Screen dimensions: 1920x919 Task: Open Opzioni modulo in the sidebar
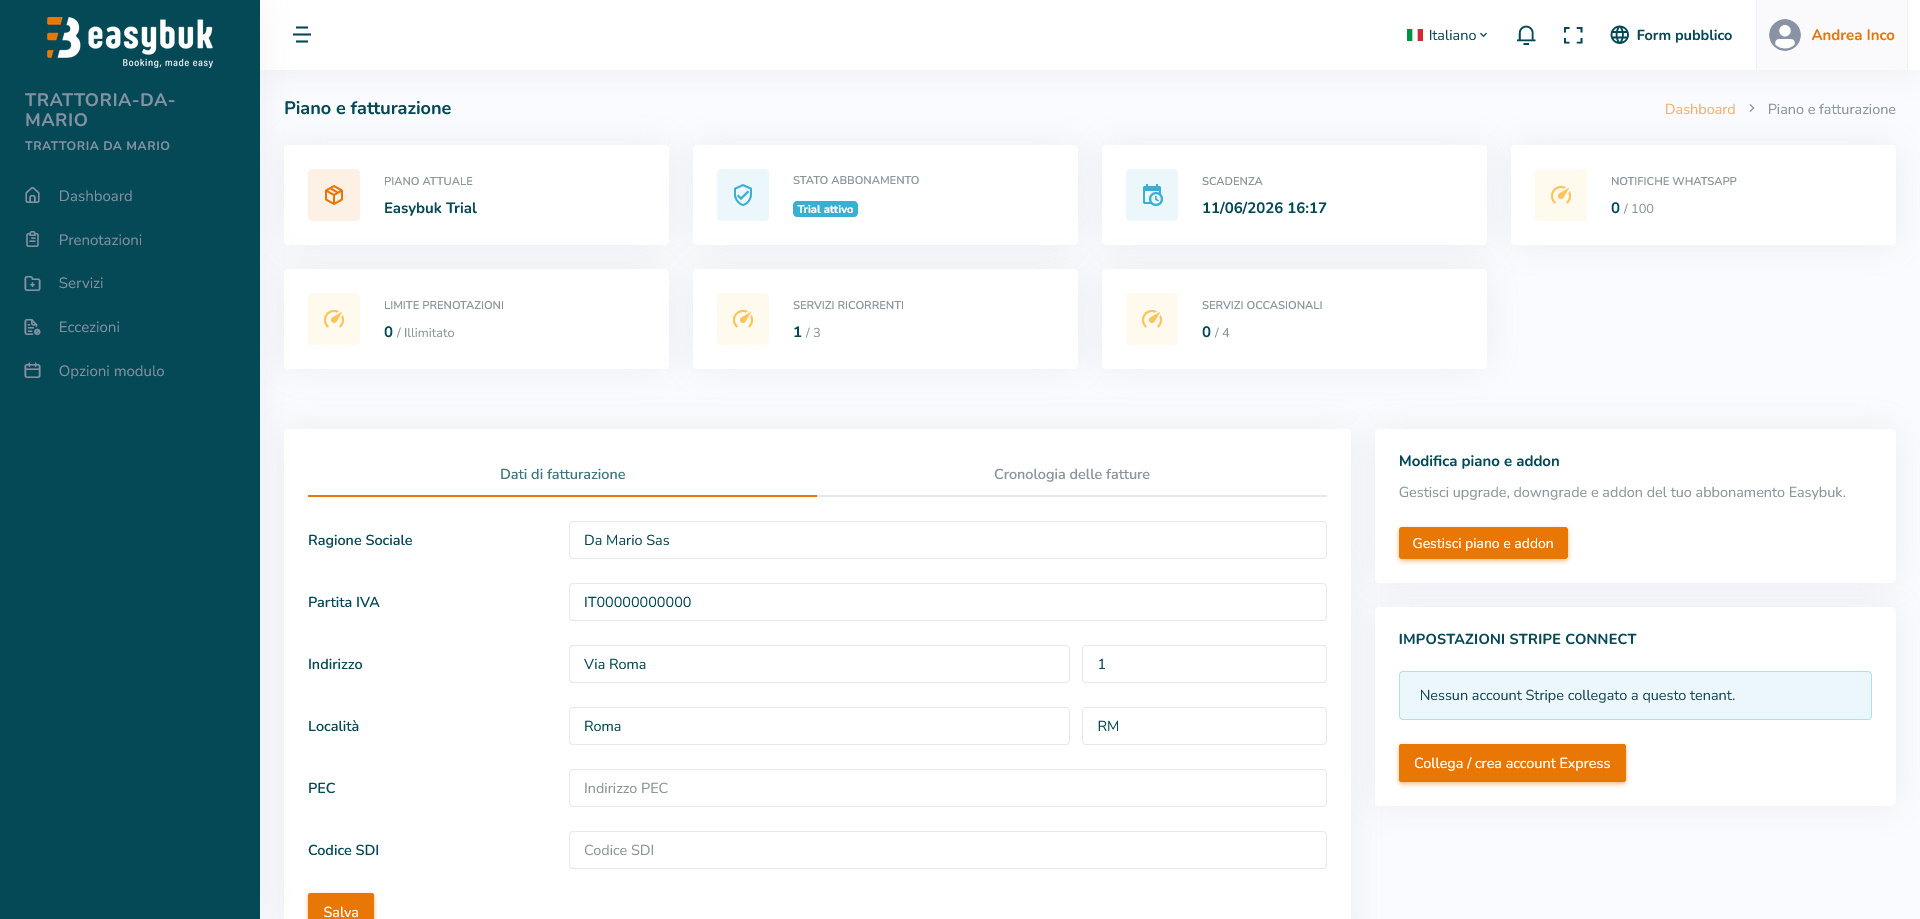(111, 371)
